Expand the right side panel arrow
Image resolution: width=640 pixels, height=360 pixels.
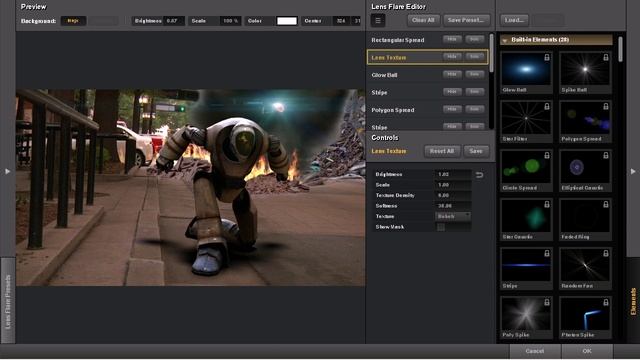coord(633,171)
